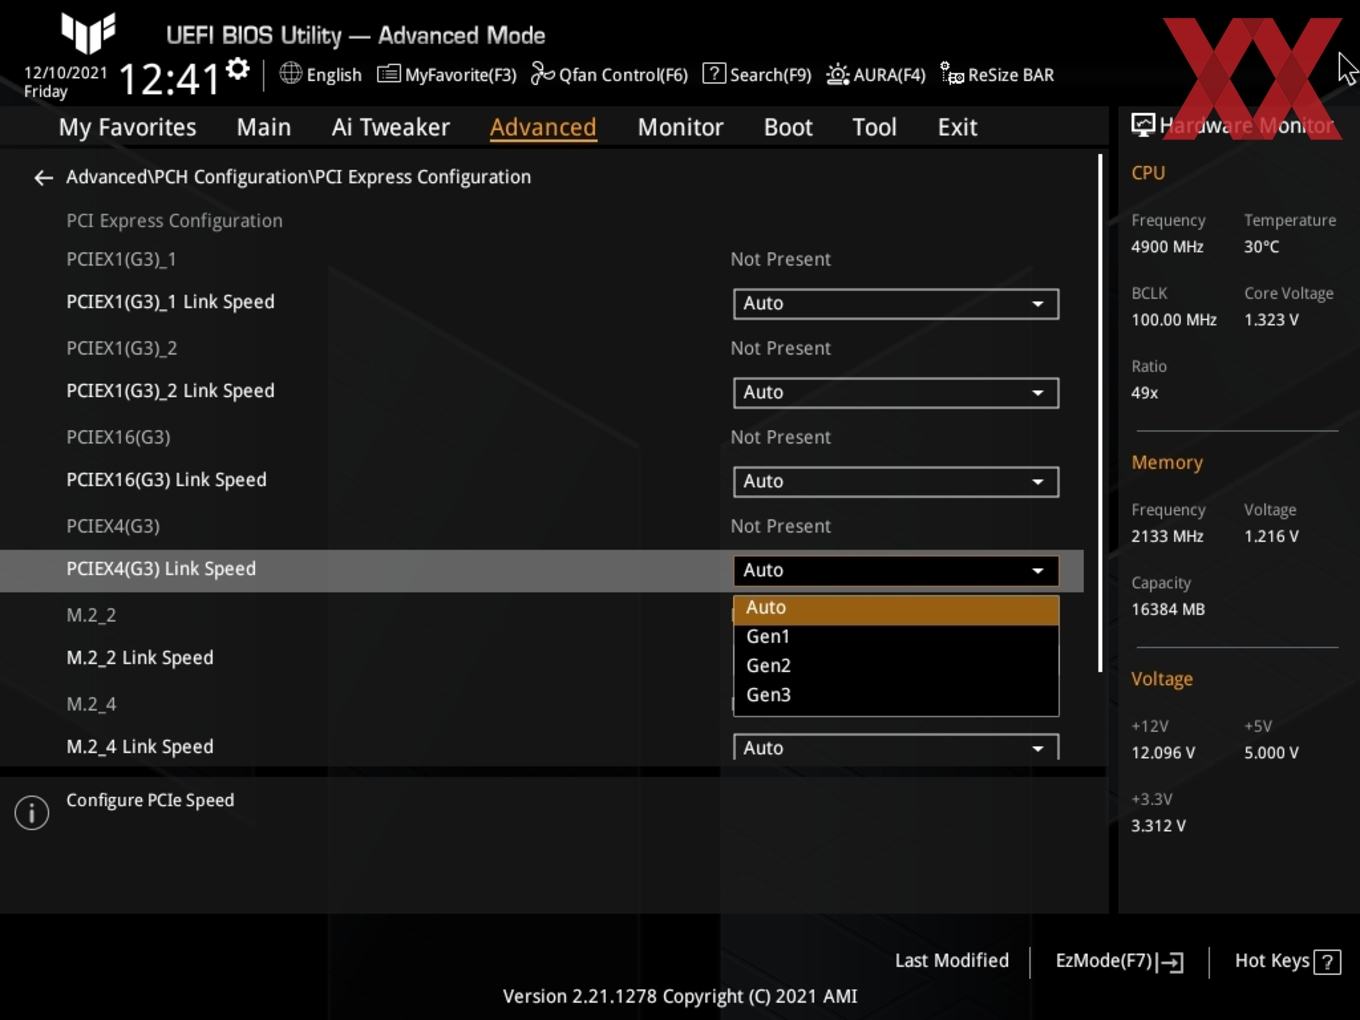
Task: Choose Gen3 in the dropdown list
Action: [x=896, y=695]
